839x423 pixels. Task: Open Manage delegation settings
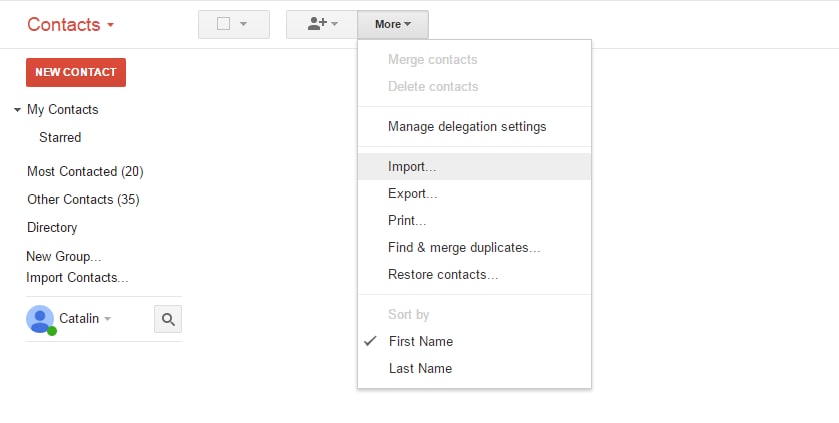pyautogui.click(x=467, y=127)
